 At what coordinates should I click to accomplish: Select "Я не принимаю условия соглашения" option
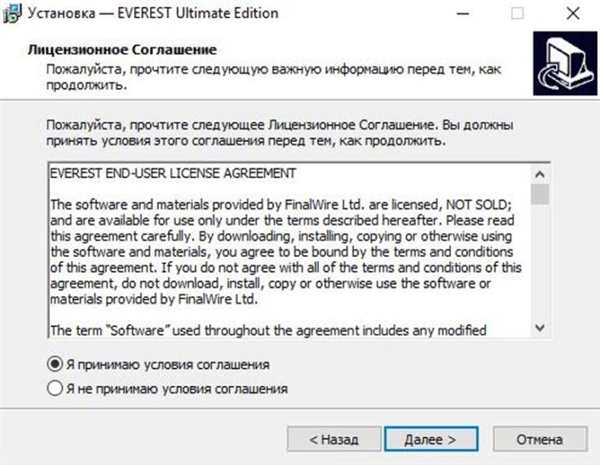pyautogui.click(x=167, y=388)
